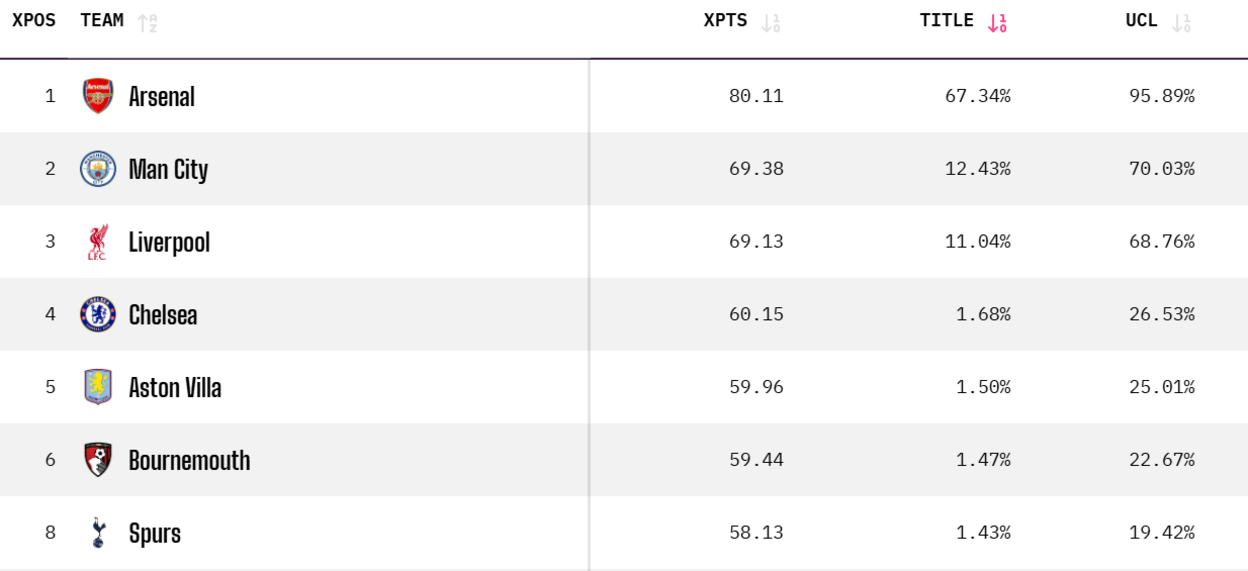This screenshot has width=1248, height=571.
Task: Click the TEAM column header
Action: point(102,21)
